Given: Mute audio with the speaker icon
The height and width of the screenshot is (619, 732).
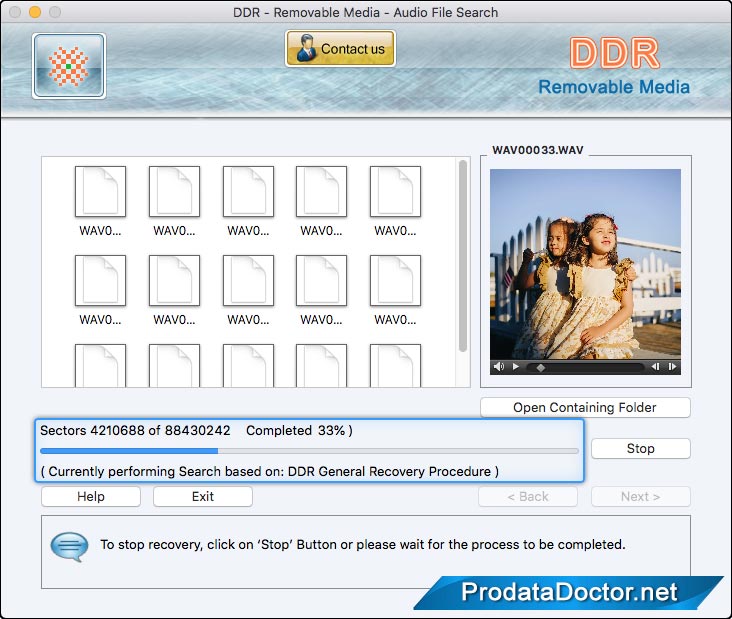Looking at the screenshot, I should (499, 366).
